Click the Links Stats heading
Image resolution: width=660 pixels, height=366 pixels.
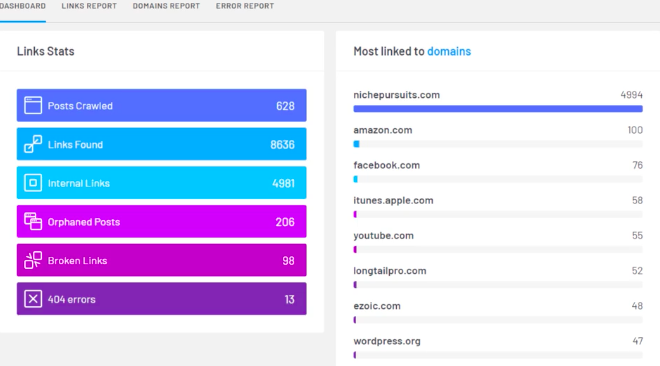click(x=45, y=51)
